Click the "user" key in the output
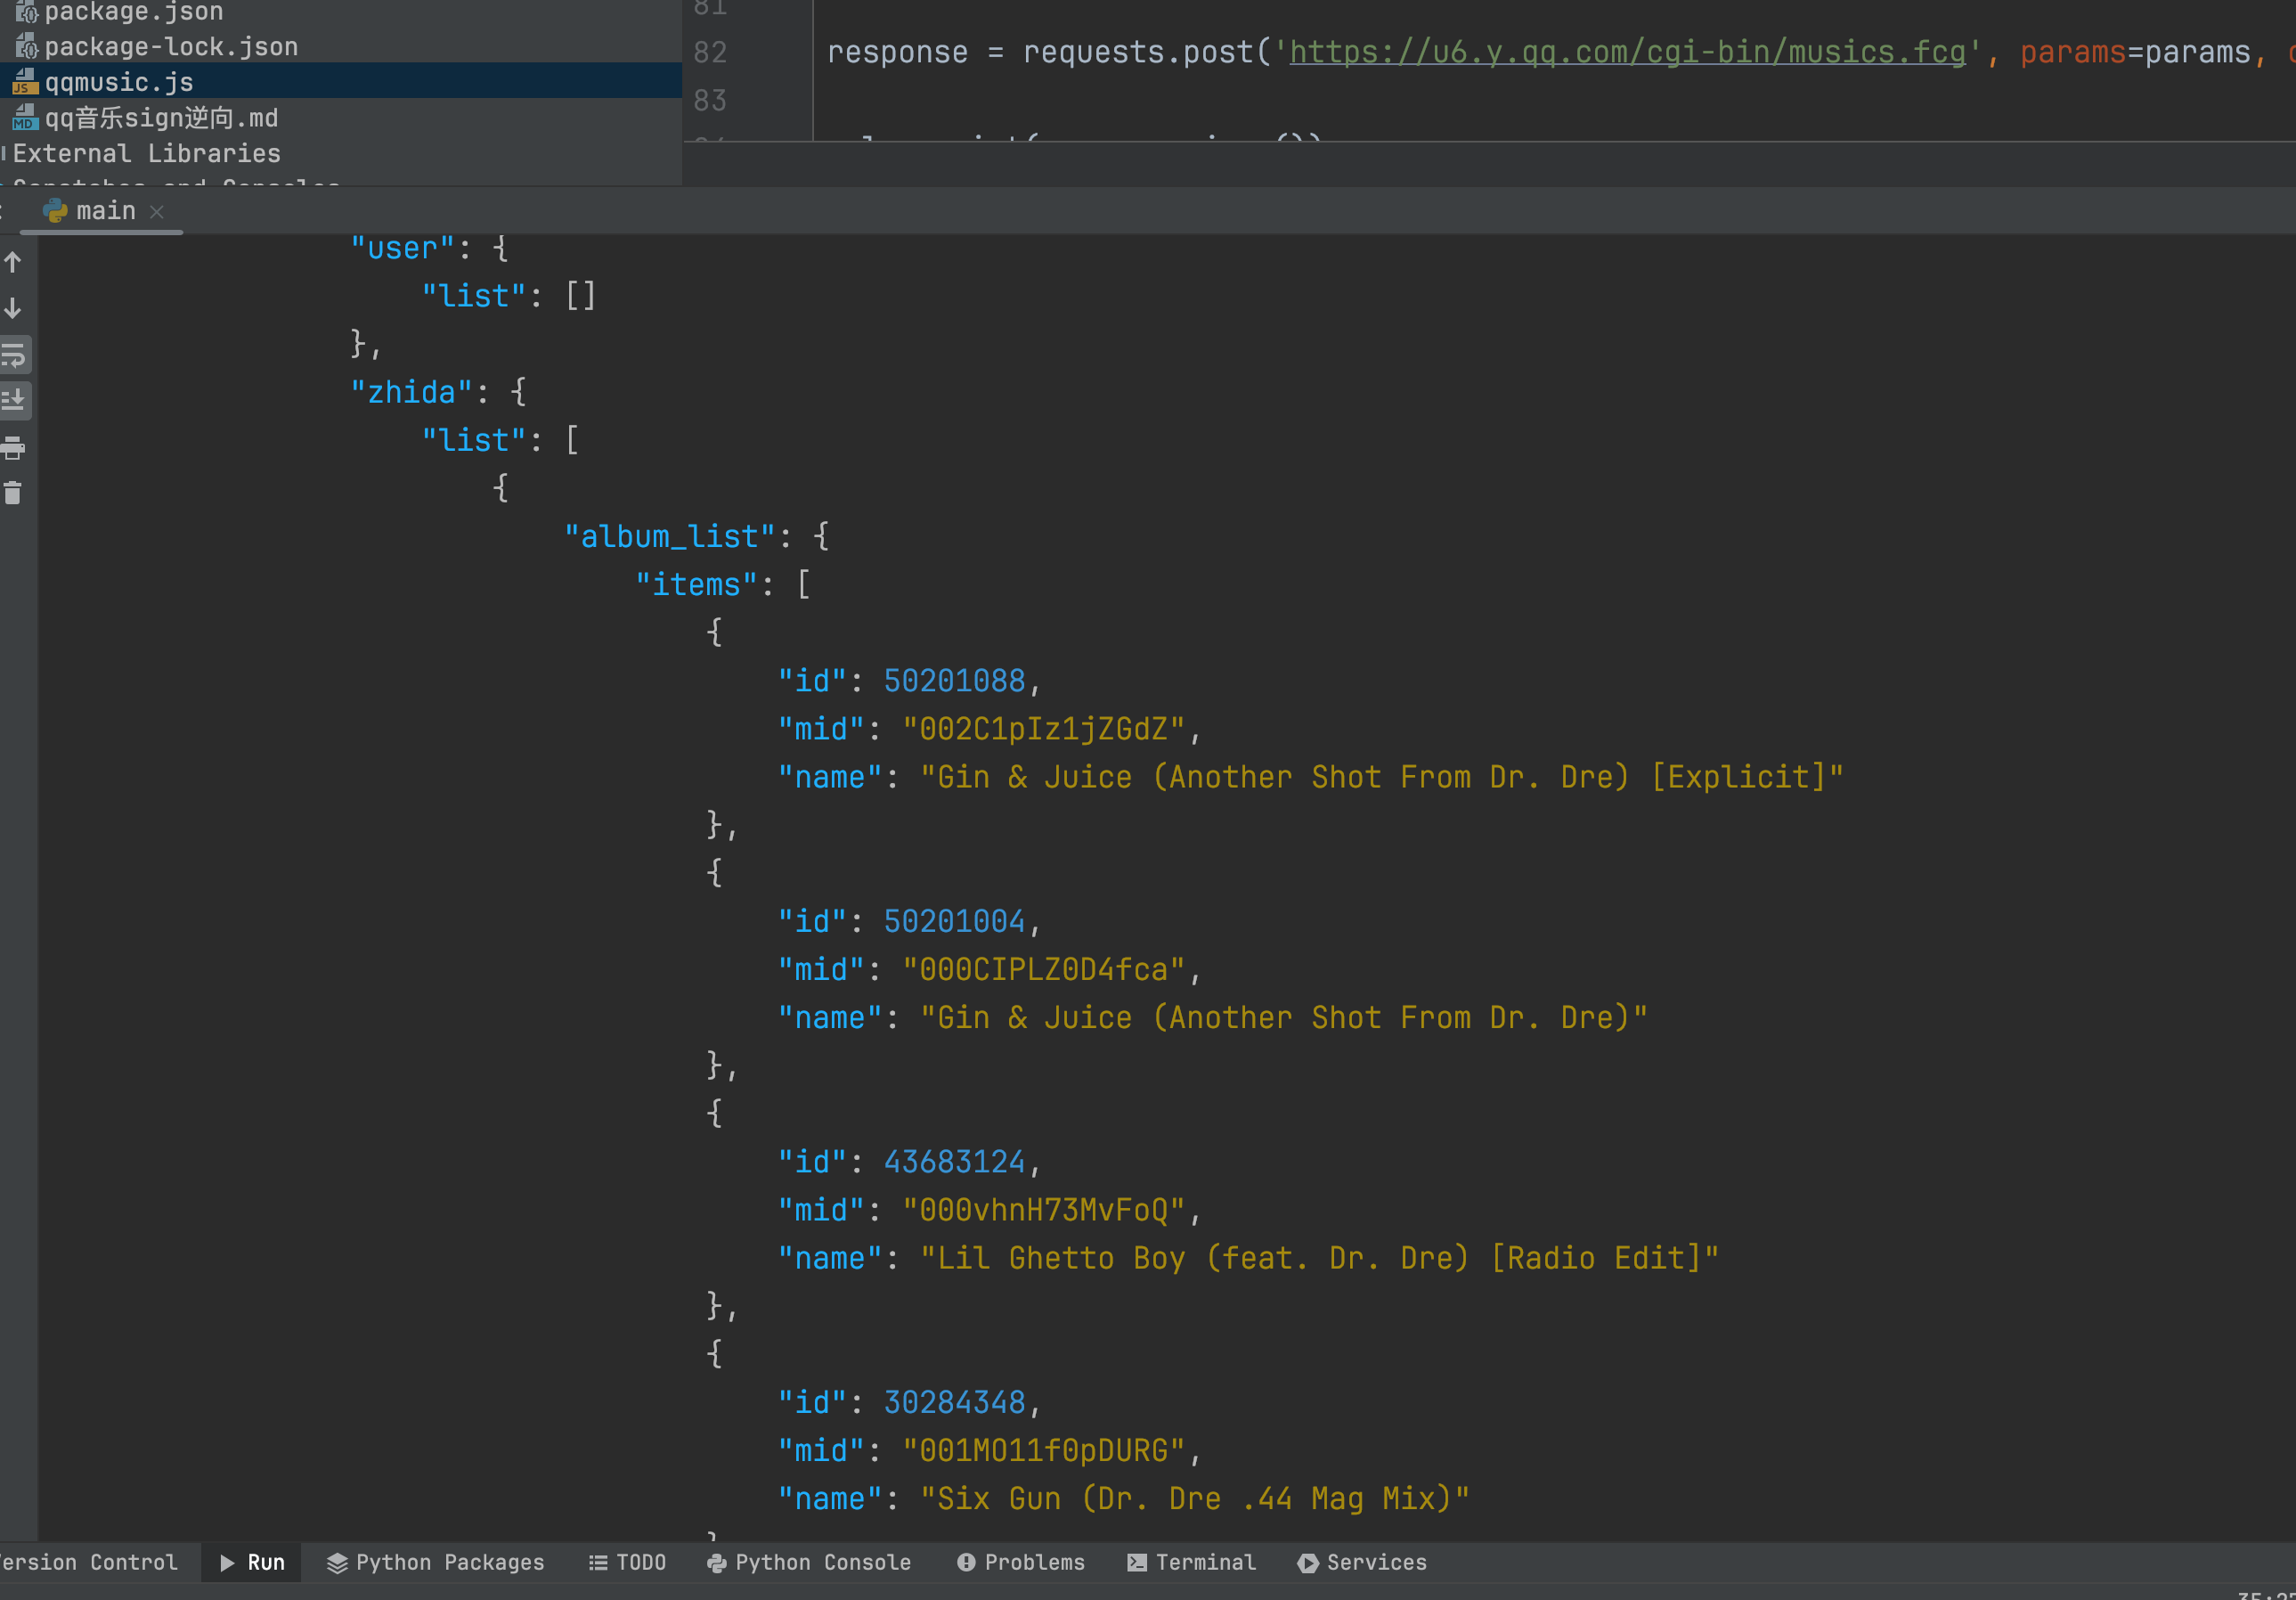The height and width of the screenshot is (1600, 2296). point(402,248)
